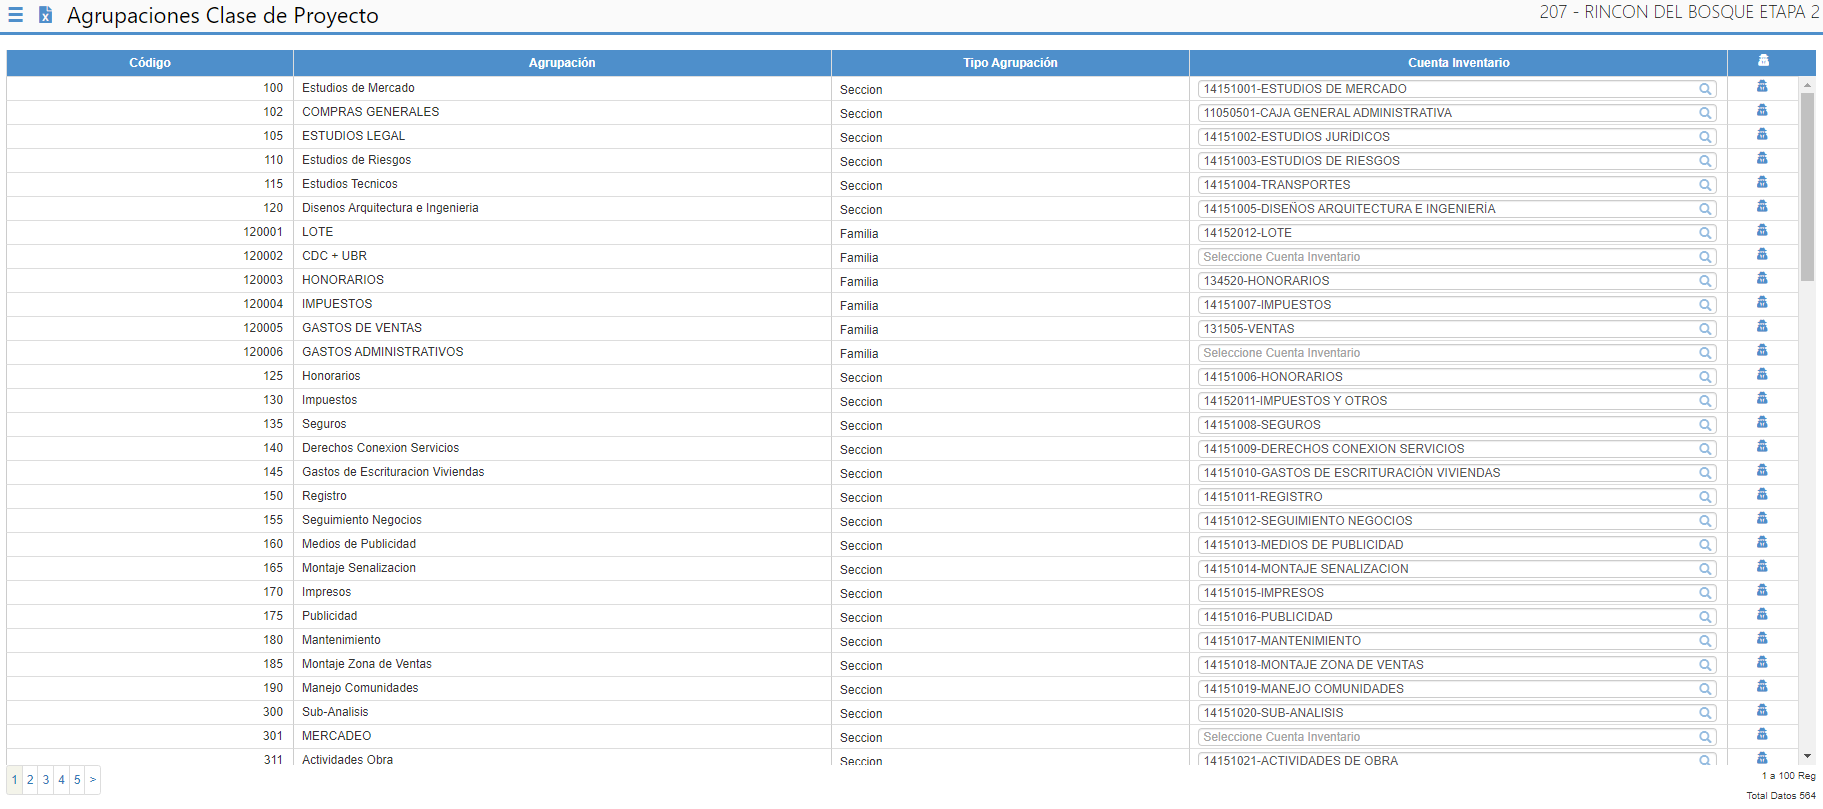Click account field 14151007-IMPUESTOS
Viewport: 1823px width, 809px height.
point(1457,305)
